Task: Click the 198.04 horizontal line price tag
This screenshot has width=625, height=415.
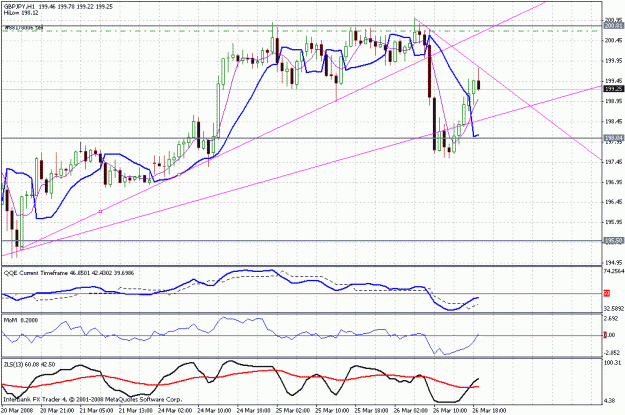Action: tap(614, 138)
